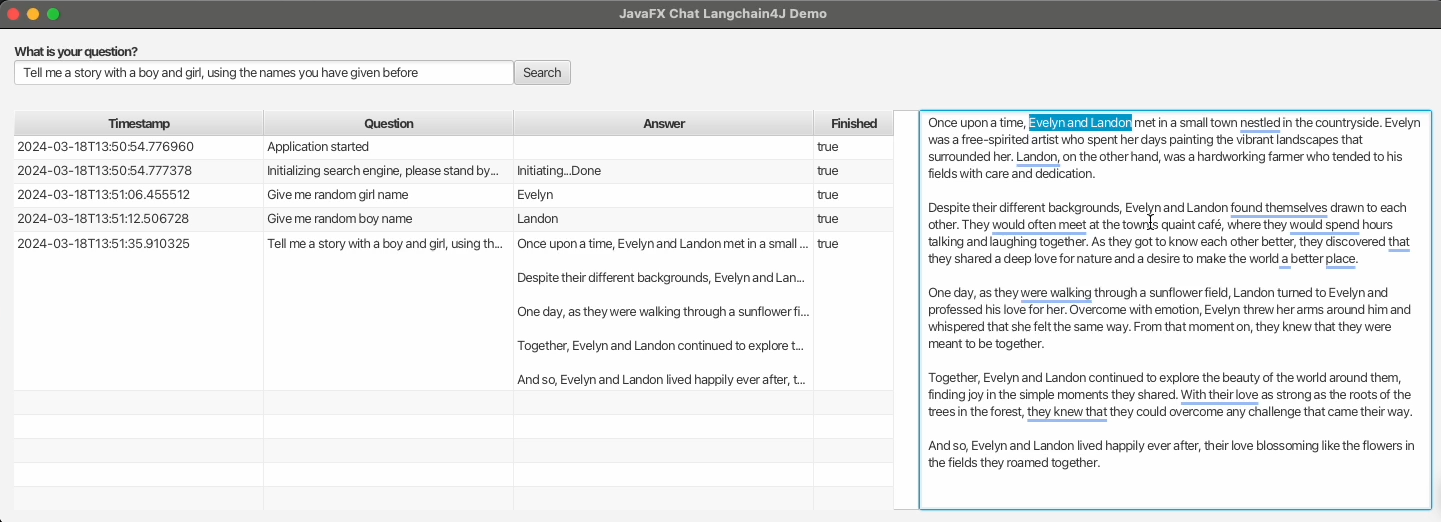Sort table by Finished column header
This screenshot has width=1441, height=522.
[854, 123]
